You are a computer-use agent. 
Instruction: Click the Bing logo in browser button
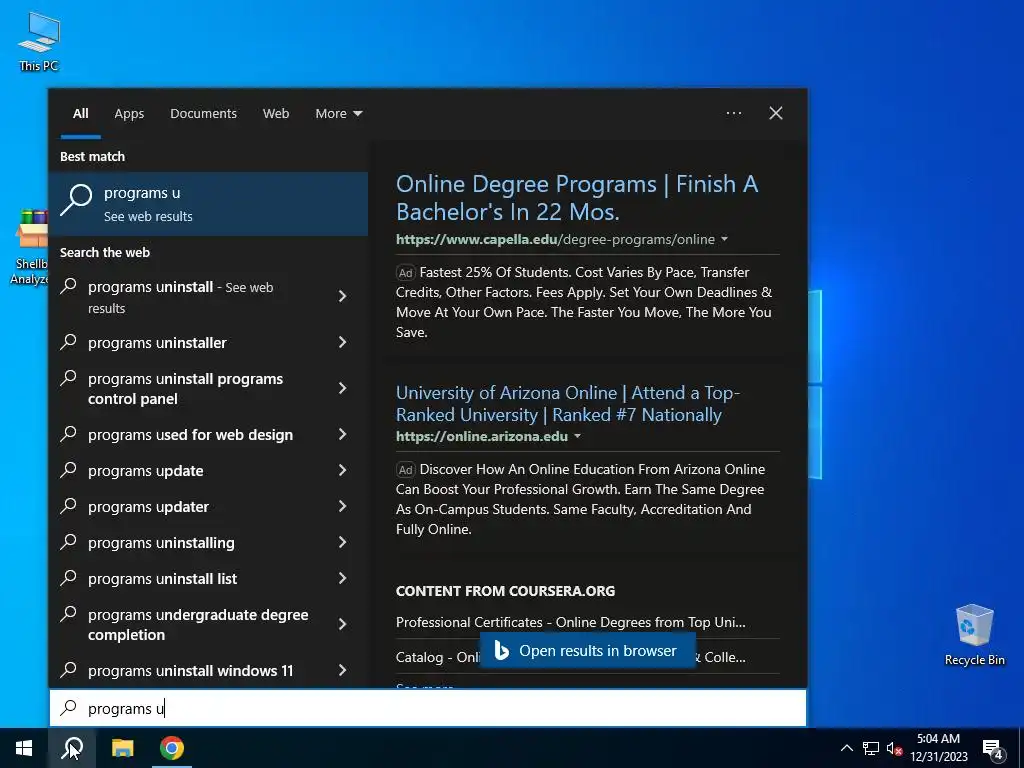501,650
